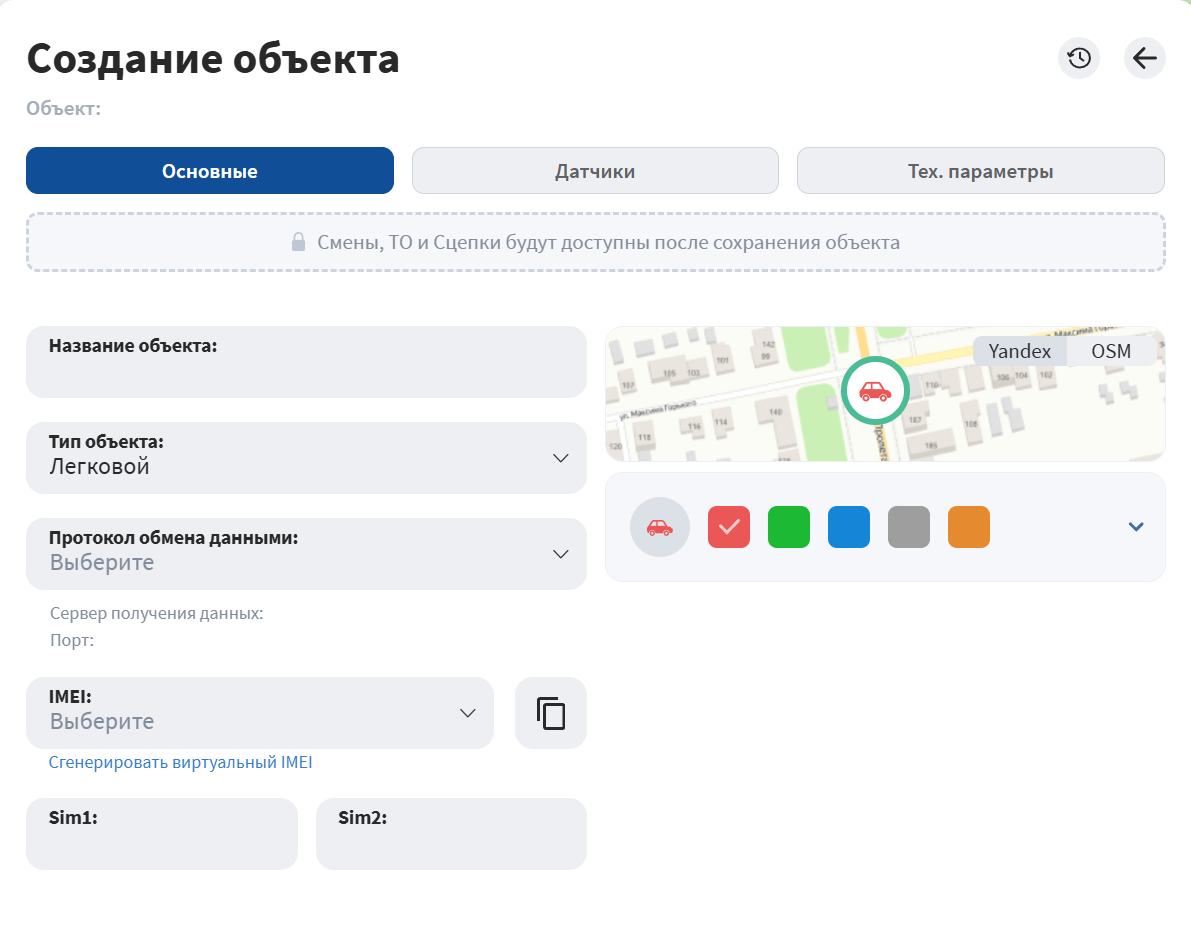The height and width of the screenshot is (932, 1191).
Task: Click the back arrow icon
Action: click(x=1144, y=58)
